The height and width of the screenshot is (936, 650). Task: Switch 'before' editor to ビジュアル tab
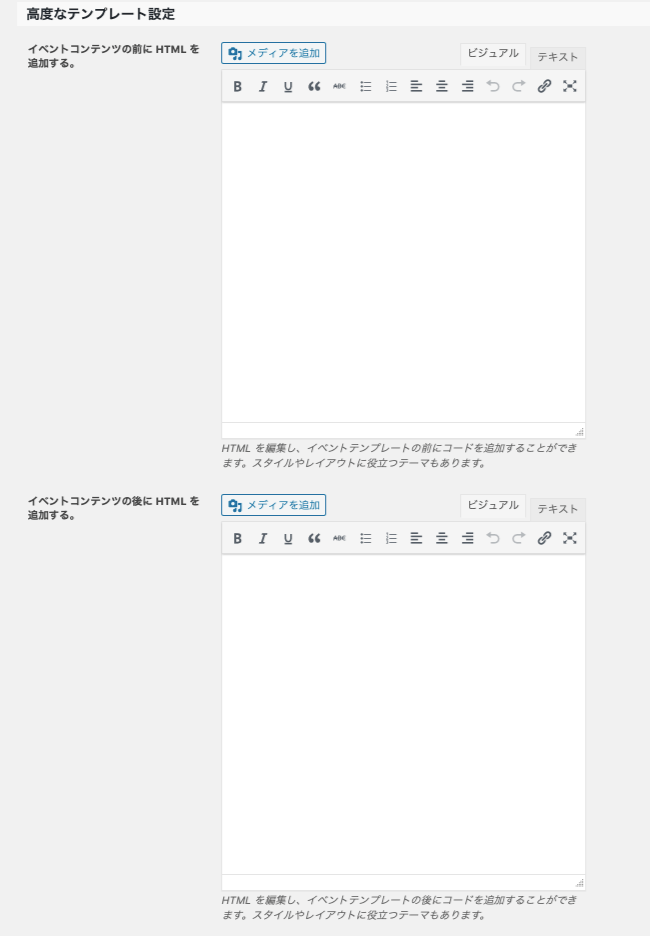493,54
